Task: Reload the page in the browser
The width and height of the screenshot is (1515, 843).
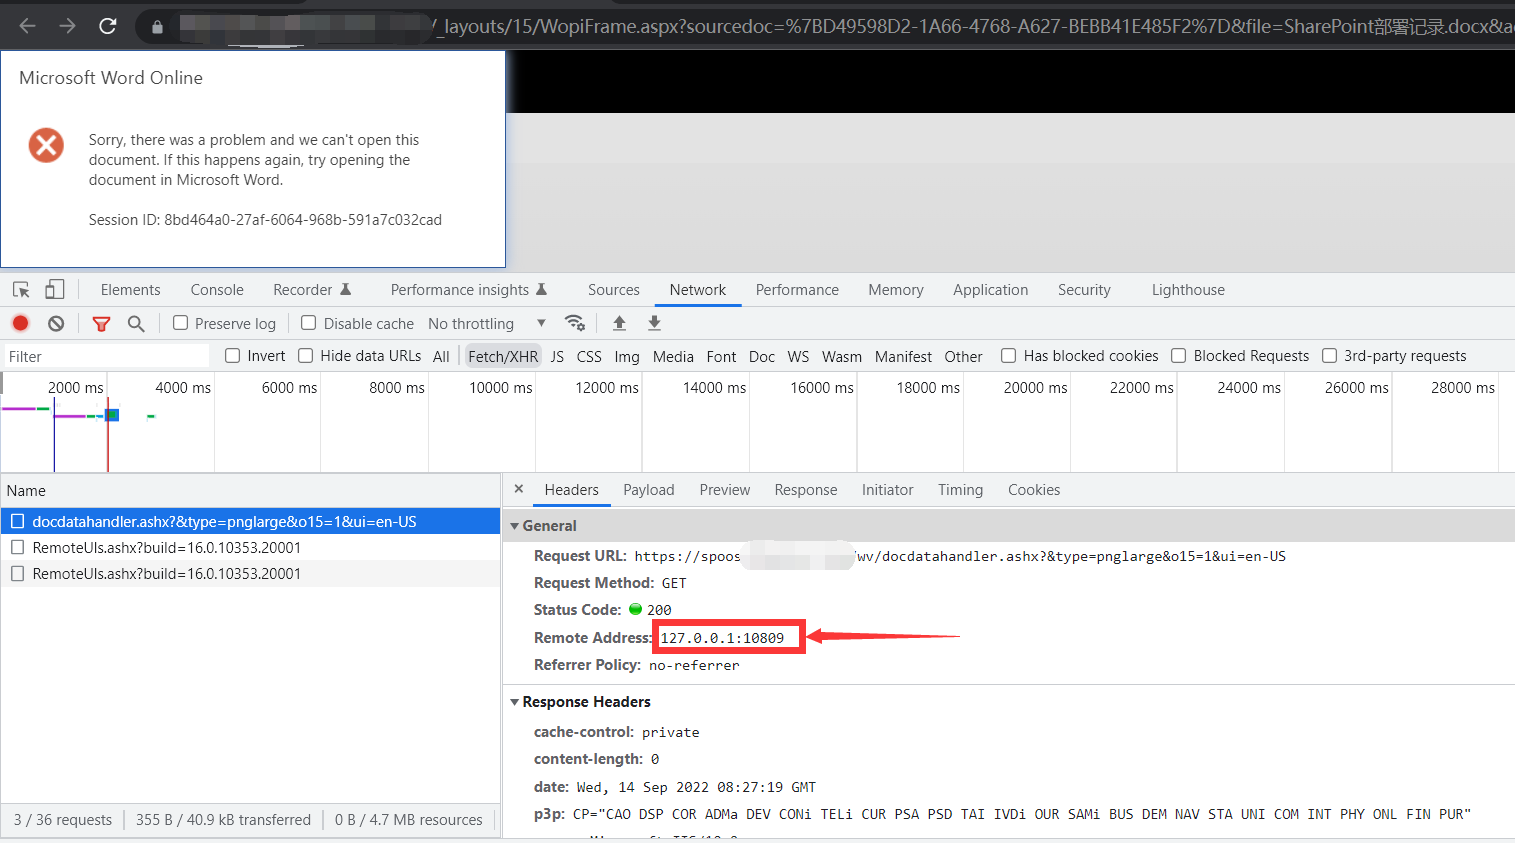Action: pos(108,27)
